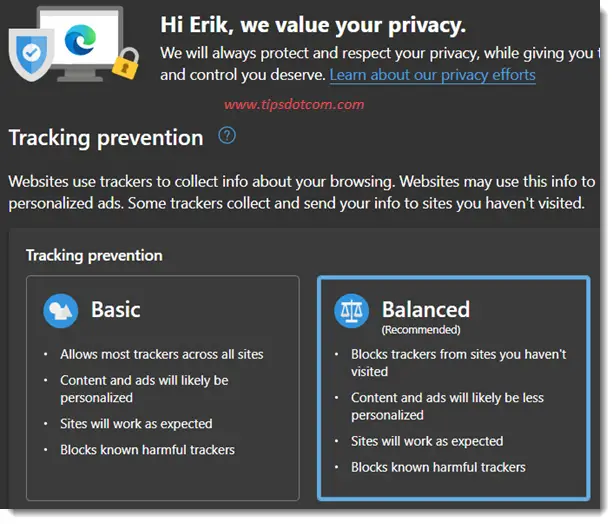Click 'Hi Erik, we value your privacy' heading

tap(313, 25)
